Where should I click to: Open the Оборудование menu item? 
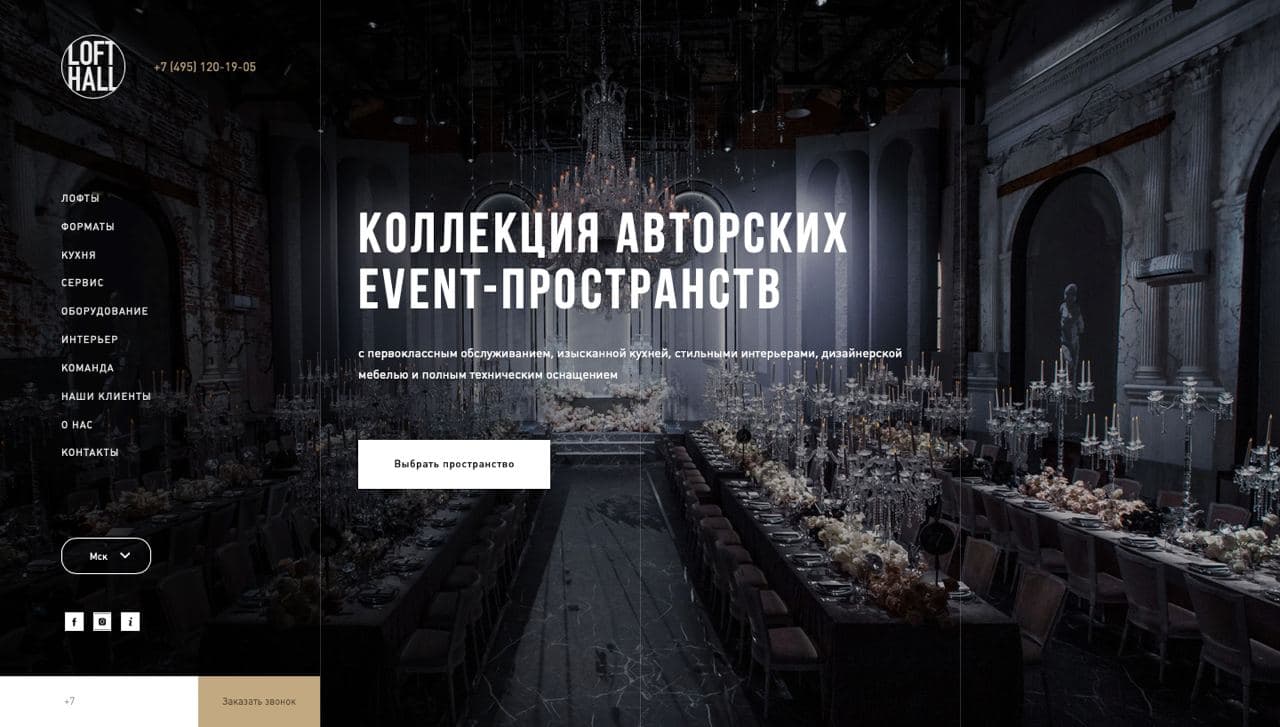pyautogui.click(x=104, y=311)
